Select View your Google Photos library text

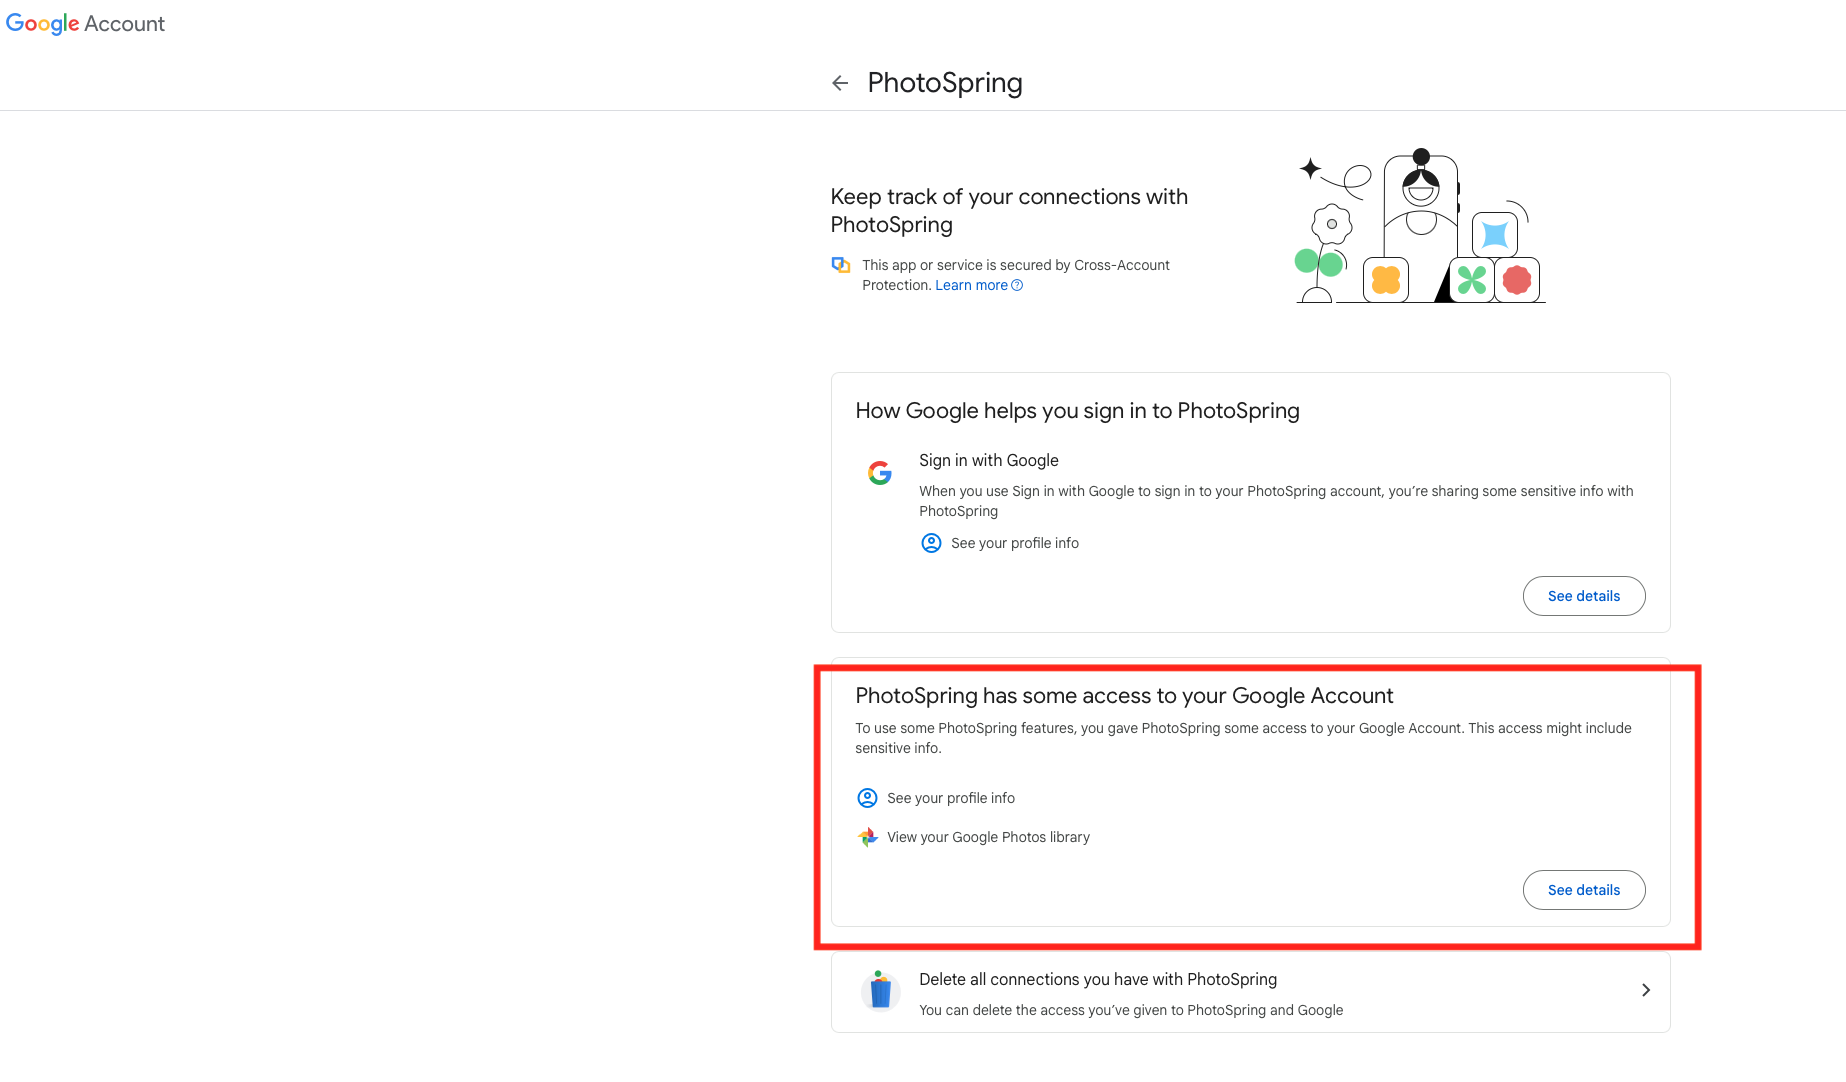click(988, 837)
